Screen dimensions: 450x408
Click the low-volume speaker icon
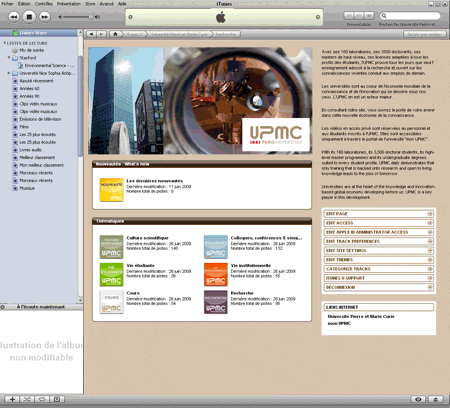click(60, 17)
